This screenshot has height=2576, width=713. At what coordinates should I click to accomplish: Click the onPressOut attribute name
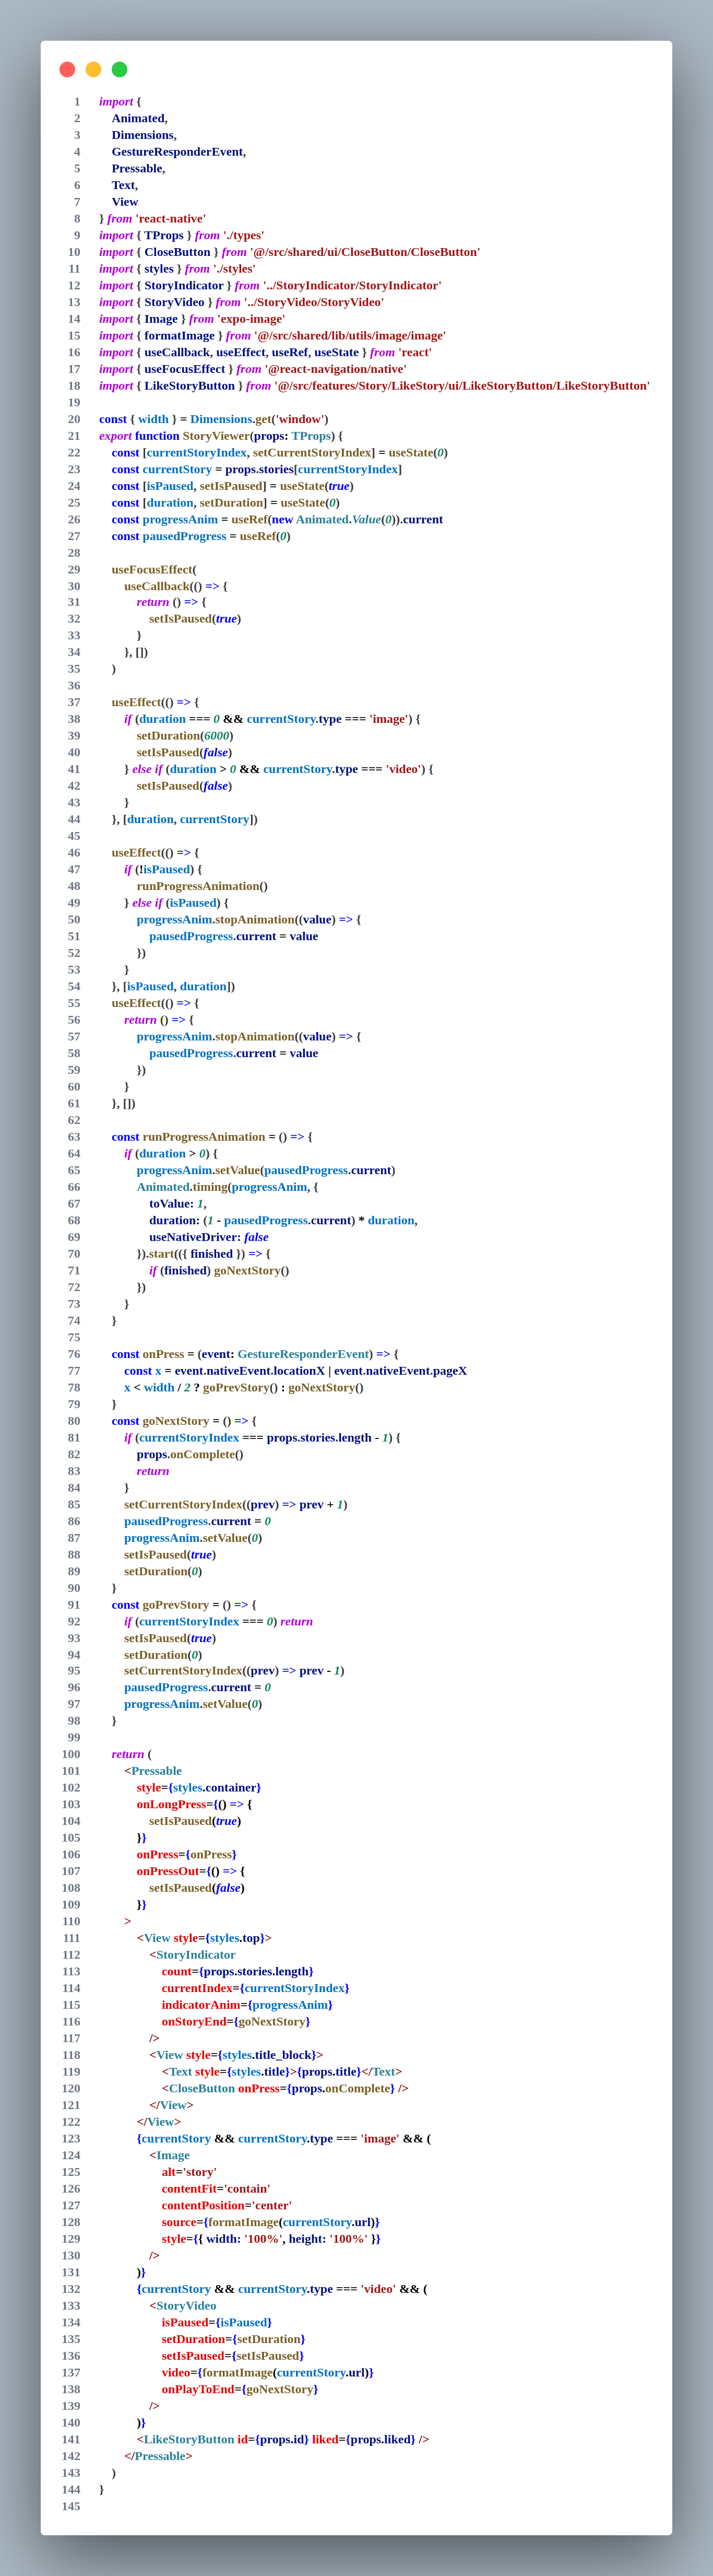coord(171,1871)
